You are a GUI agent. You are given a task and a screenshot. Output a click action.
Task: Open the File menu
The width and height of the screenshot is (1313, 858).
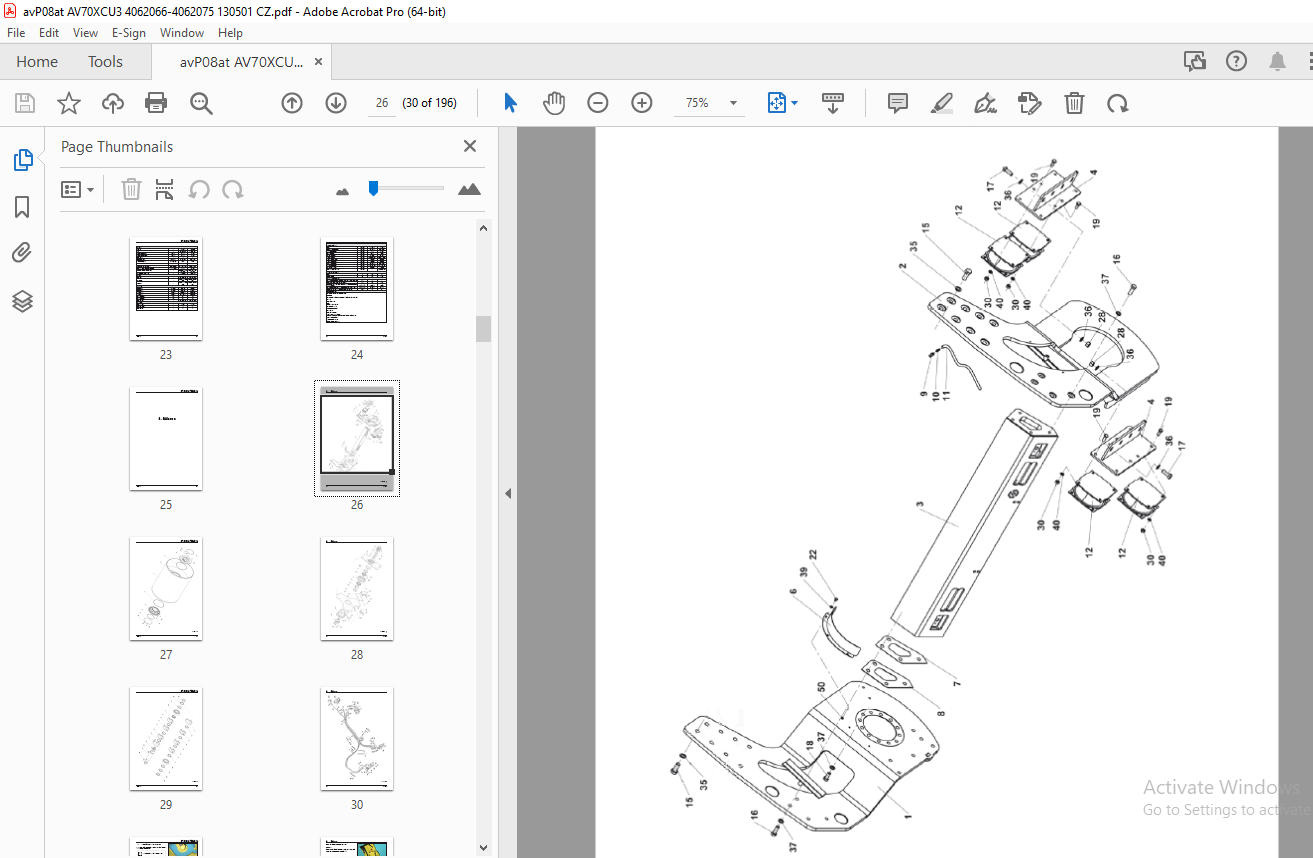pyautogui.click(x=16, y=32)
